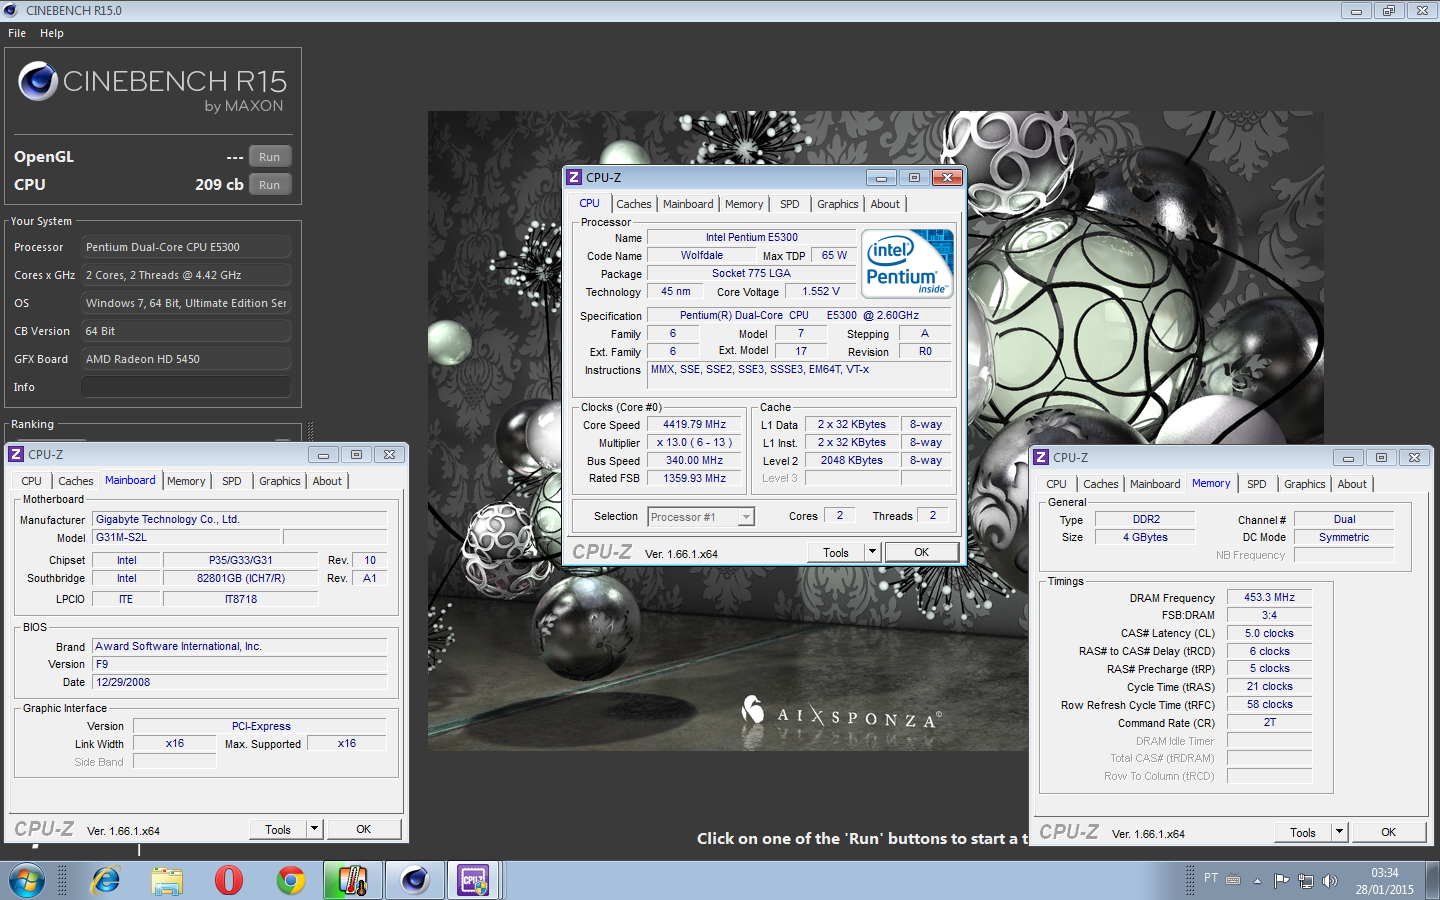Switch to CPU-Z app in the taskbar
1440x900 pixels.
point(473,880)
